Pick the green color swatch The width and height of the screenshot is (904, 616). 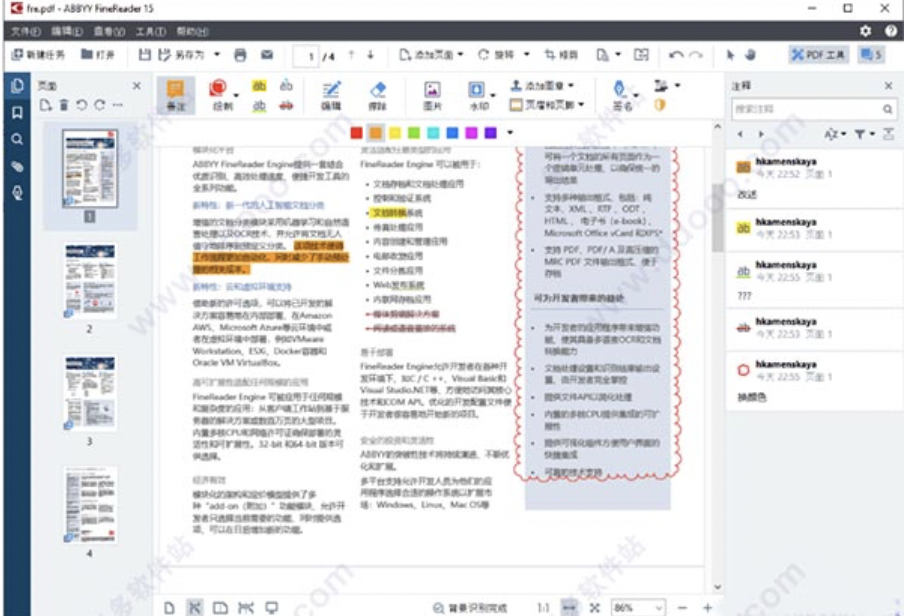[x=414, y=133]
